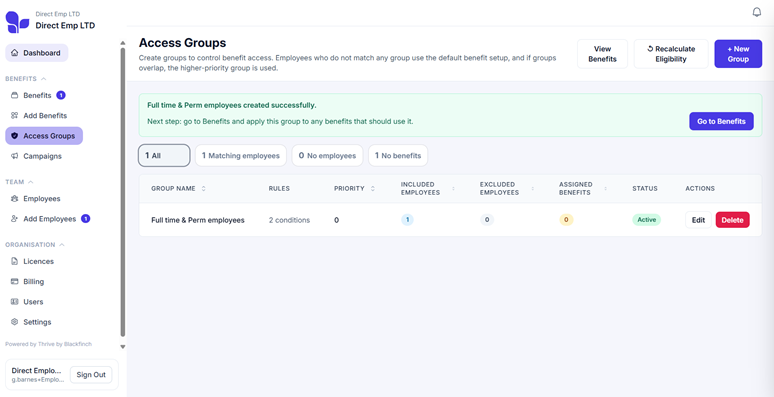Click the '2 conditions' rules cell
The width and height of the screenshot is (774, 397).
(x=289, y=220)
